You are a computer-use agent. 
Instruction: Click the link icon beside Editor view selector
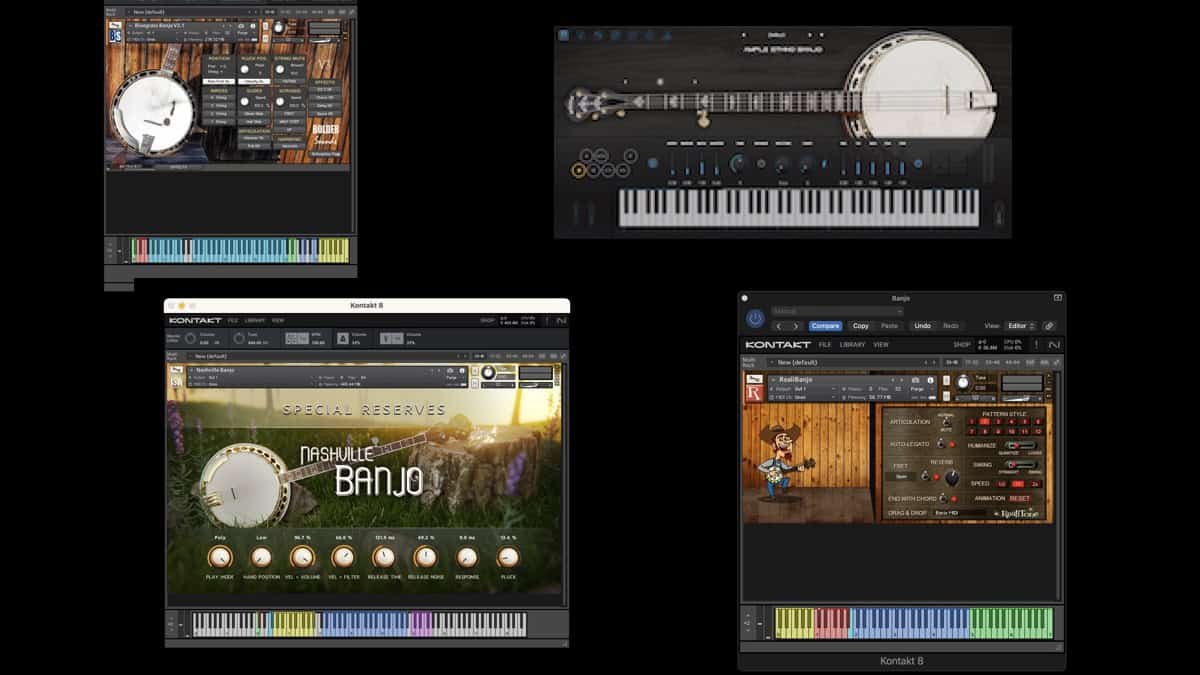1049,326
